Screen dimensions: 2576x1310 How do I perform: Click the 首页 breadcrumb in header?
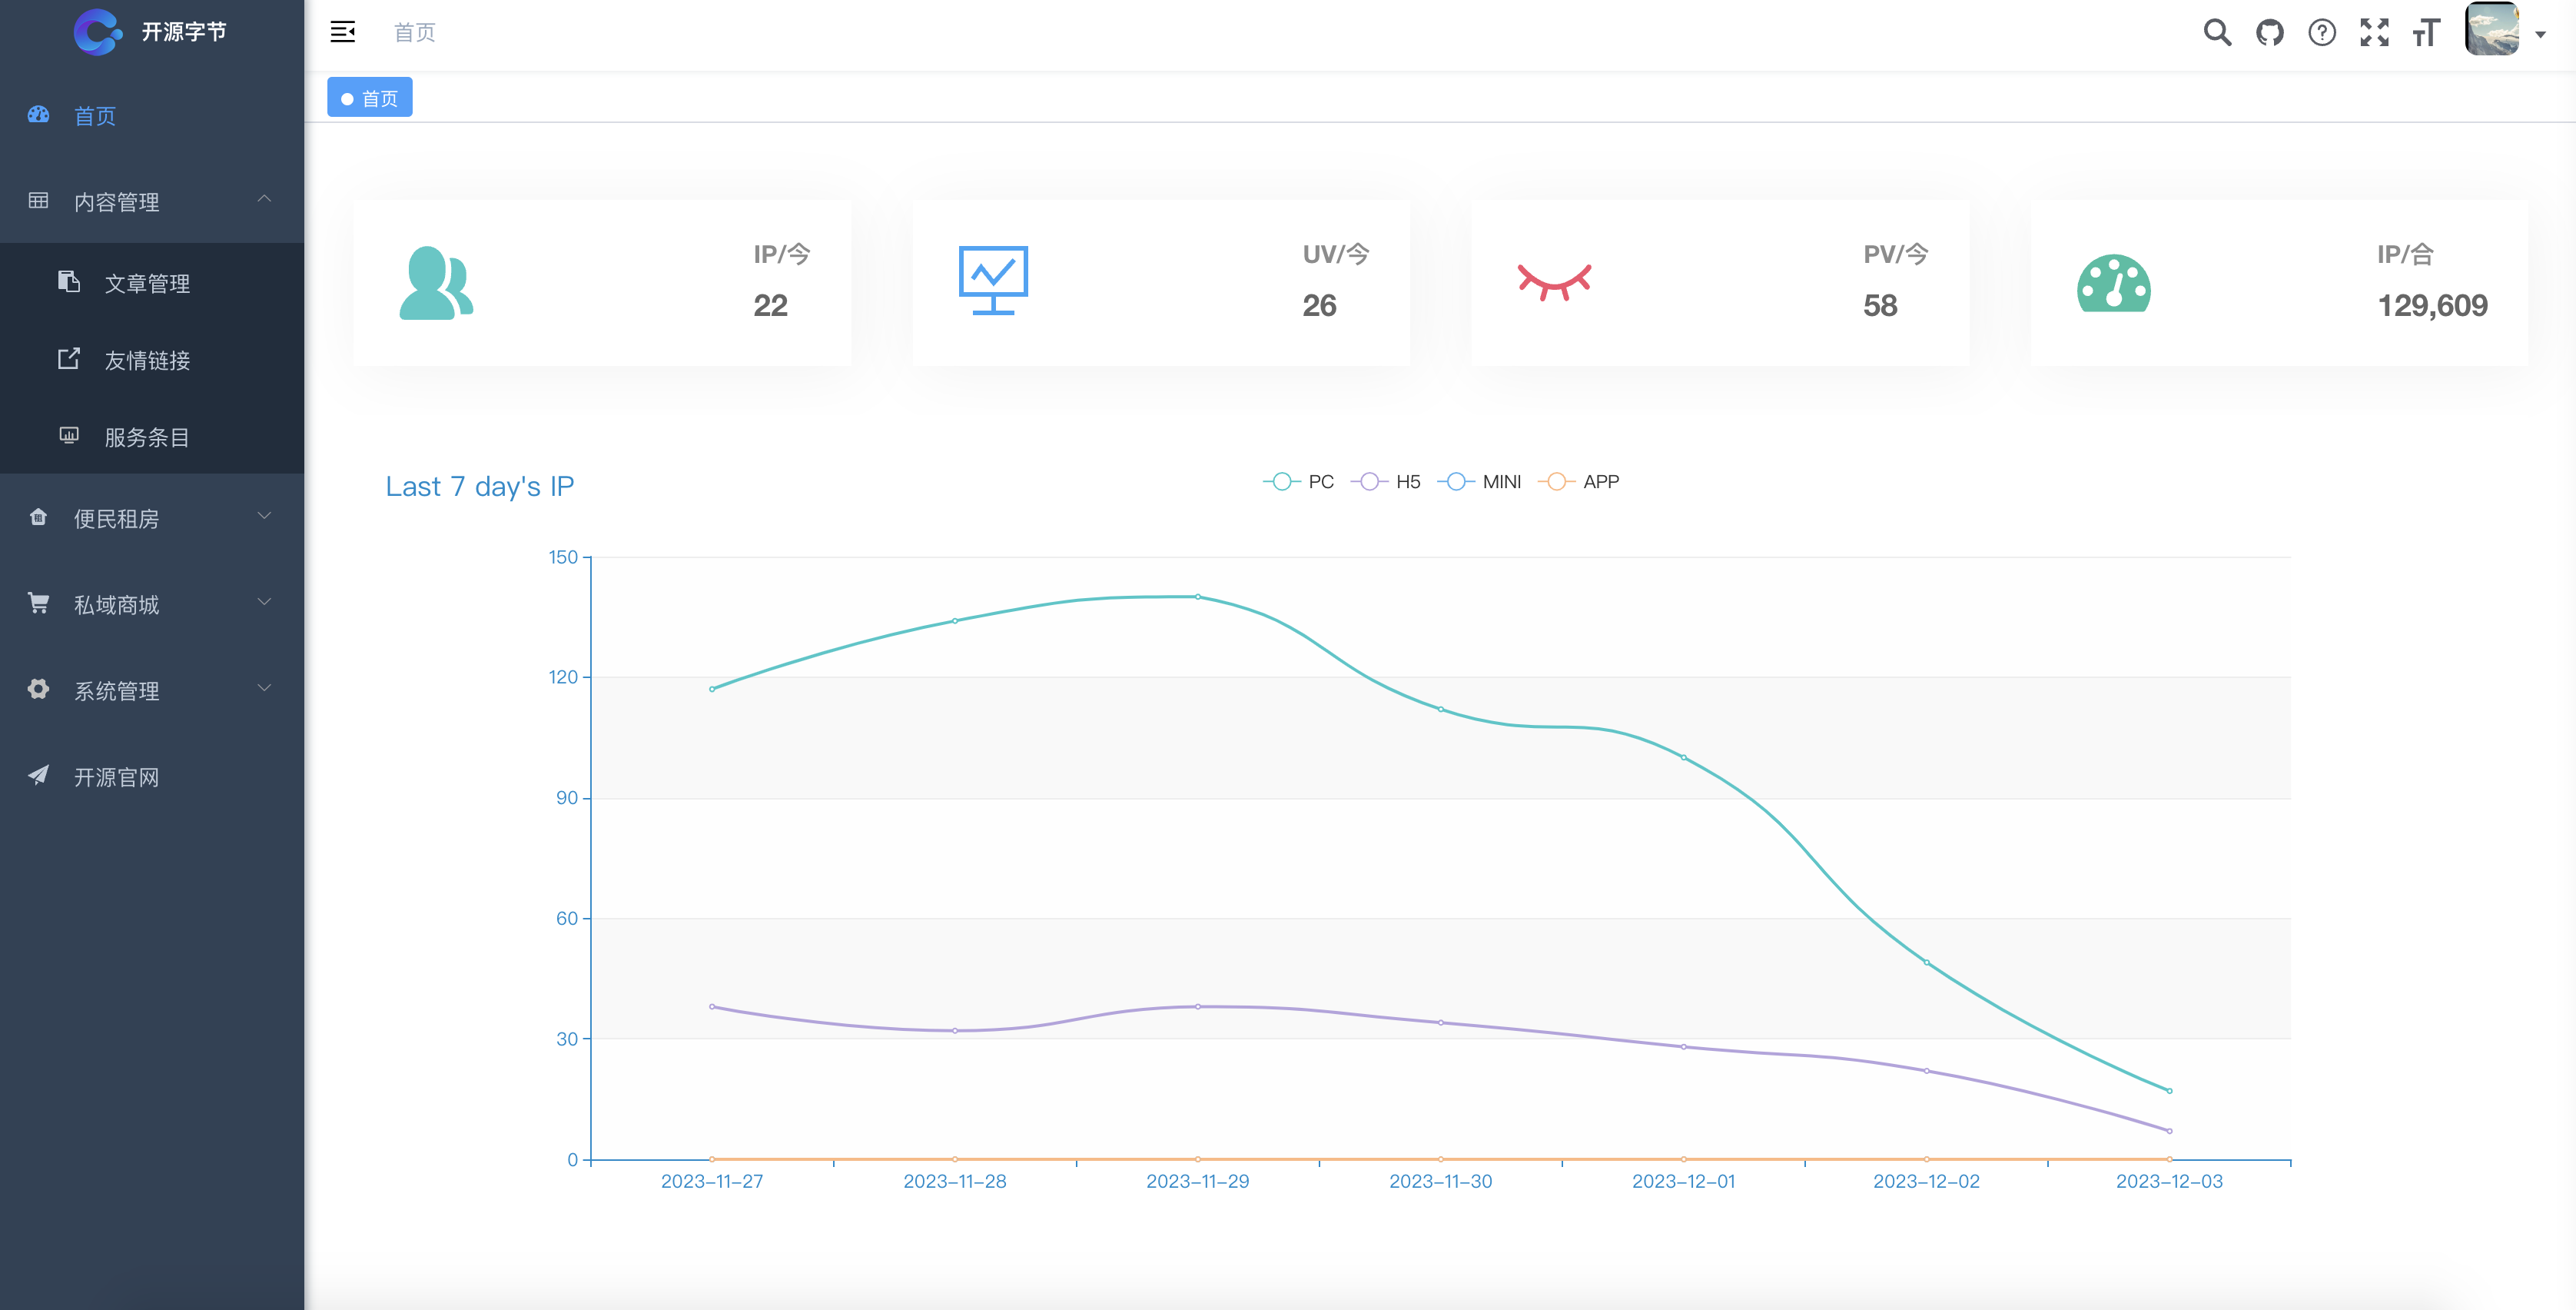coord(415,33)
